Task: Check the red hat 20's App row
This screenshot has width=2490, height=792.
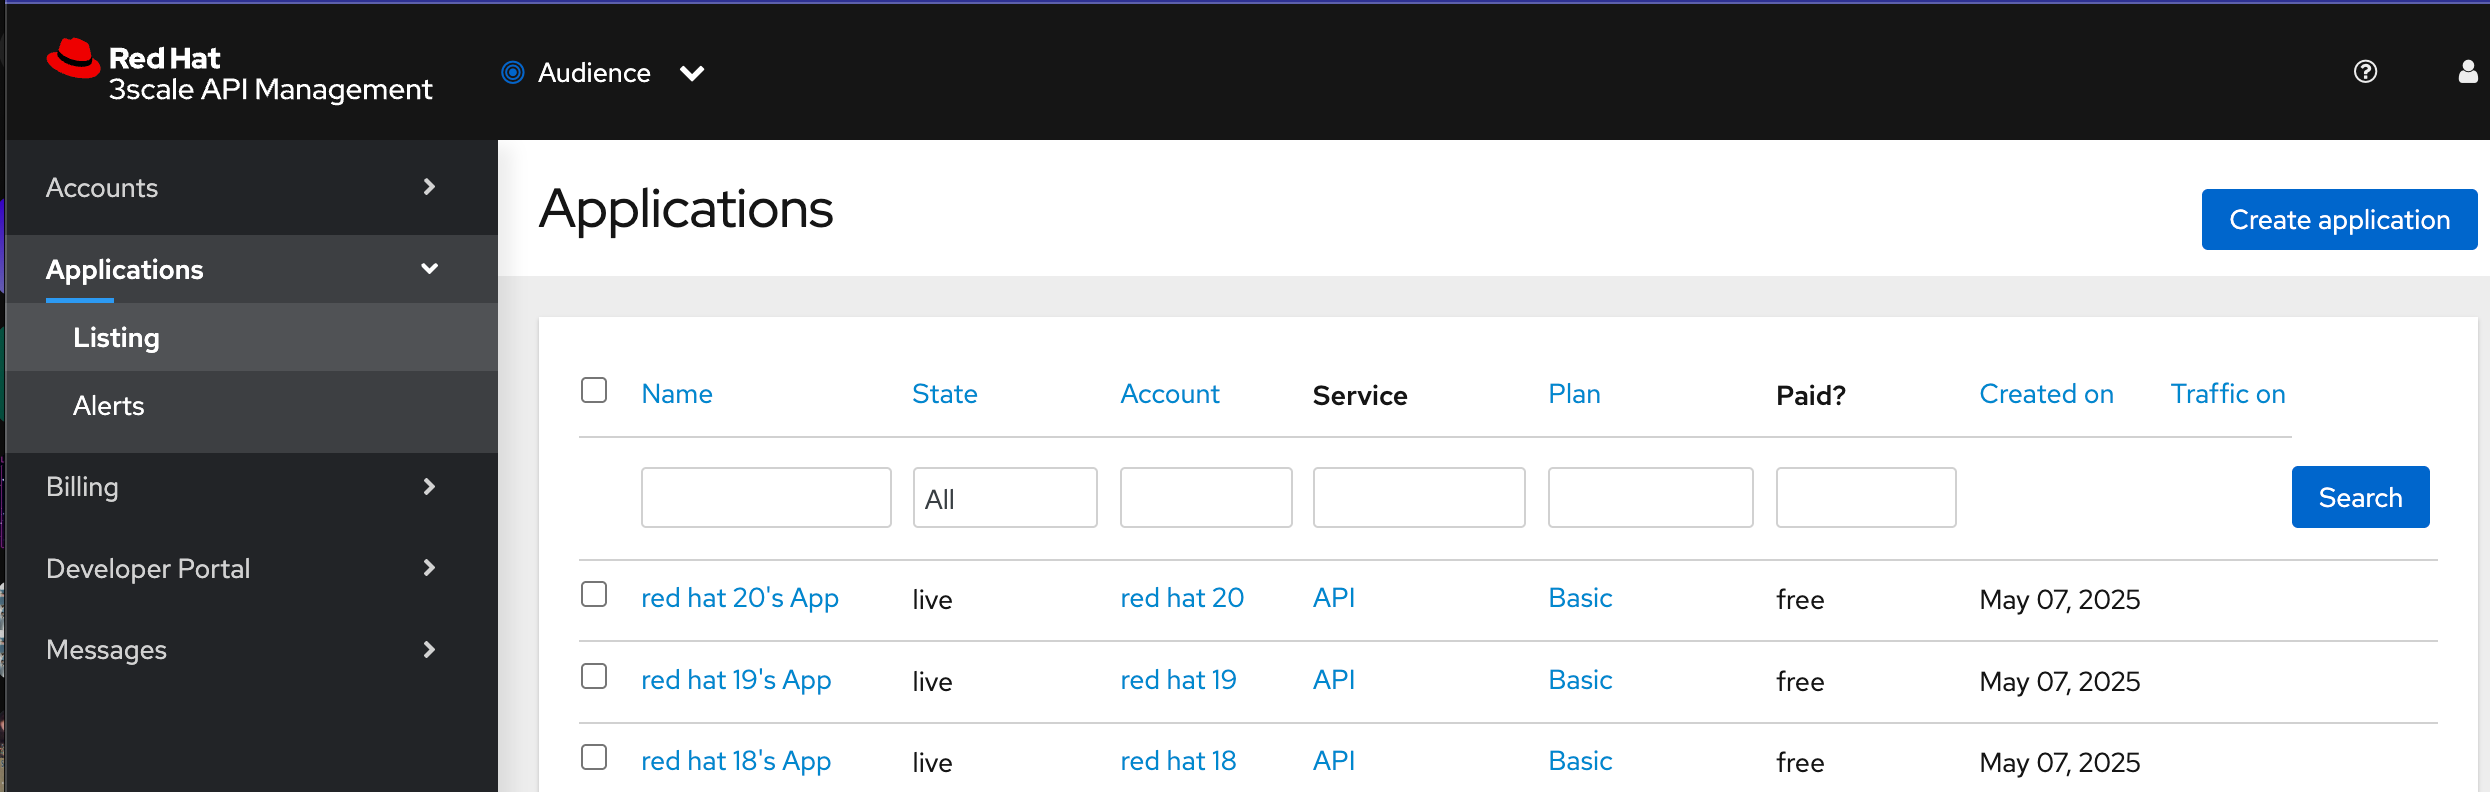Action: point(594,594)
